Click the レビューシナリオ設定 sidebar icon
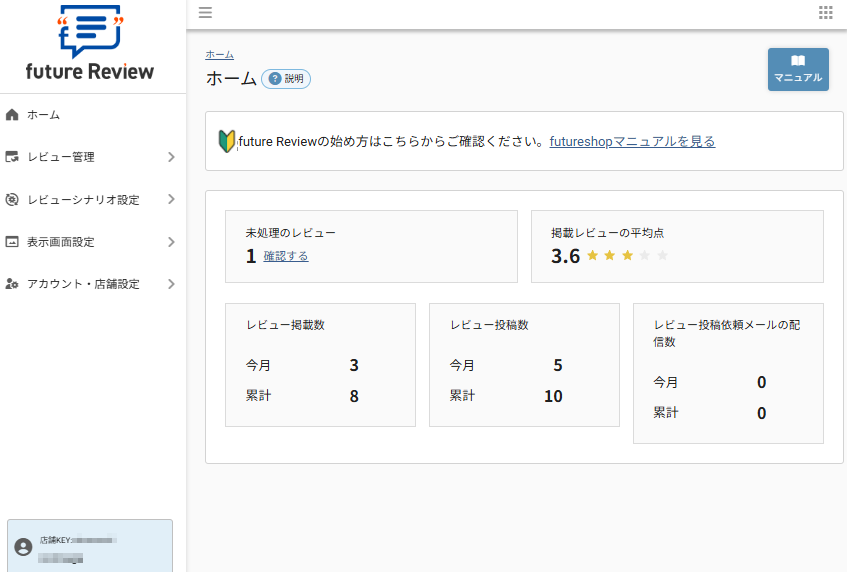 click(12, 199)
